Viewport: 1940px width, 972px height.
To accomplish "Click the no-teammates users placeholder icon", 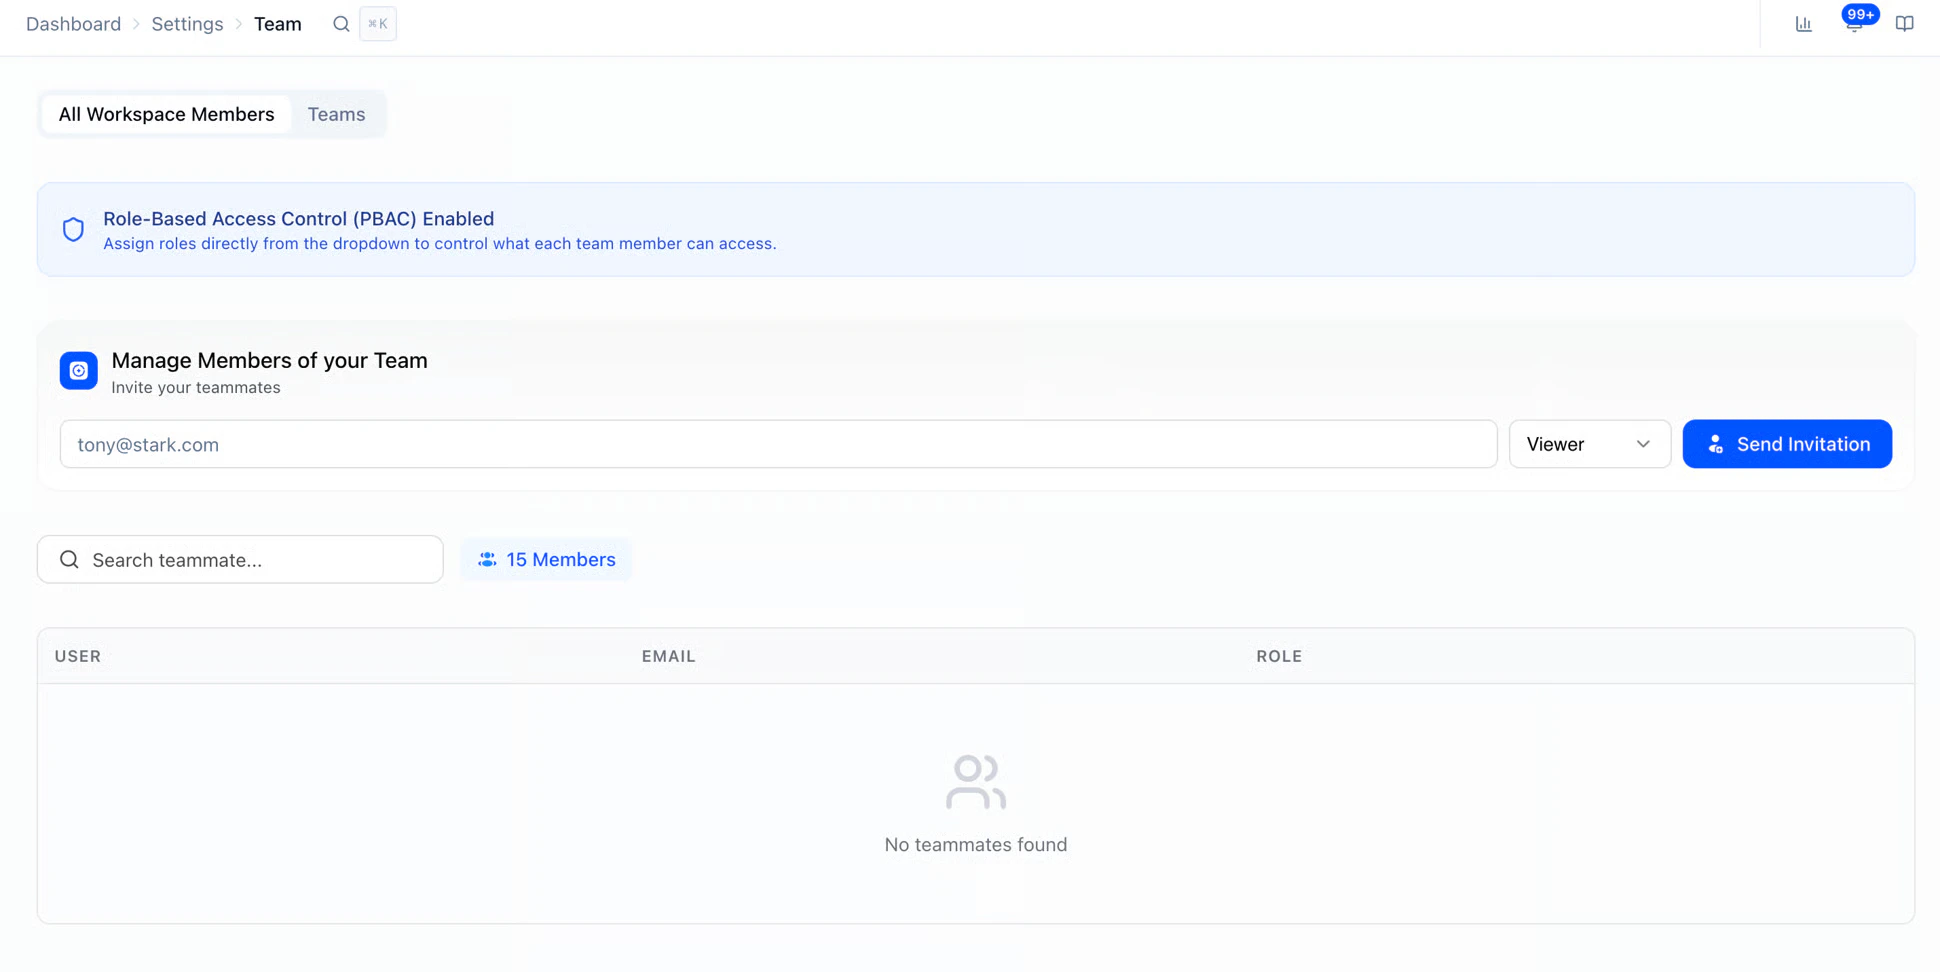I will click(976, 782).
